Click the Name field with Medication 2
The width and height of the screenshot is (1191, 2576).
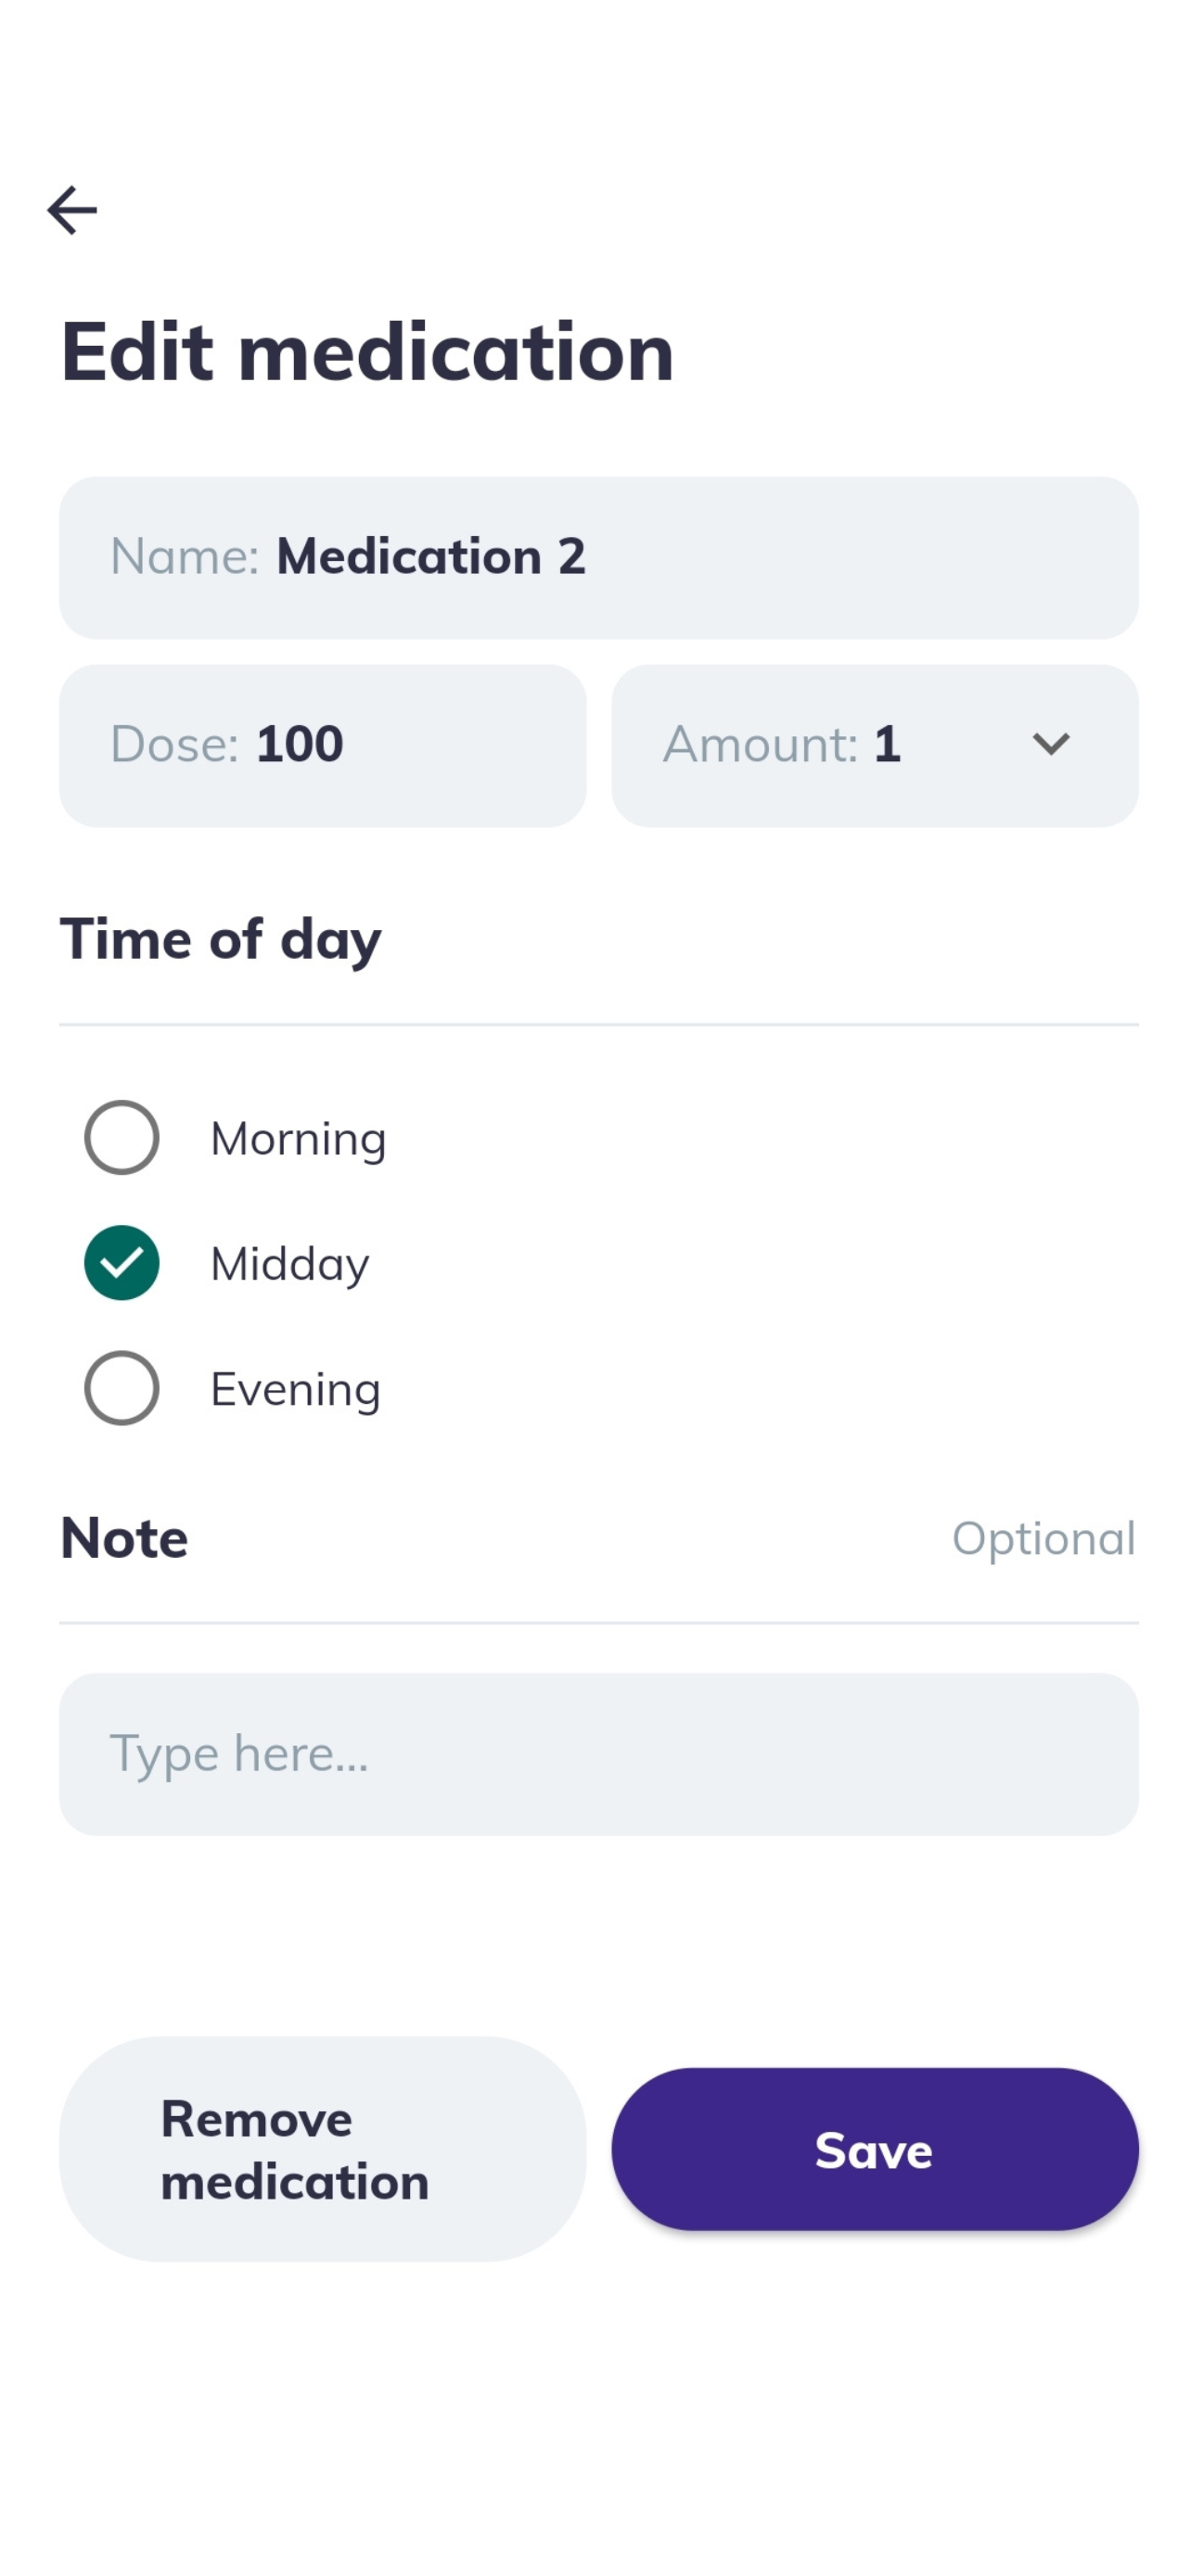pos(599,558)
